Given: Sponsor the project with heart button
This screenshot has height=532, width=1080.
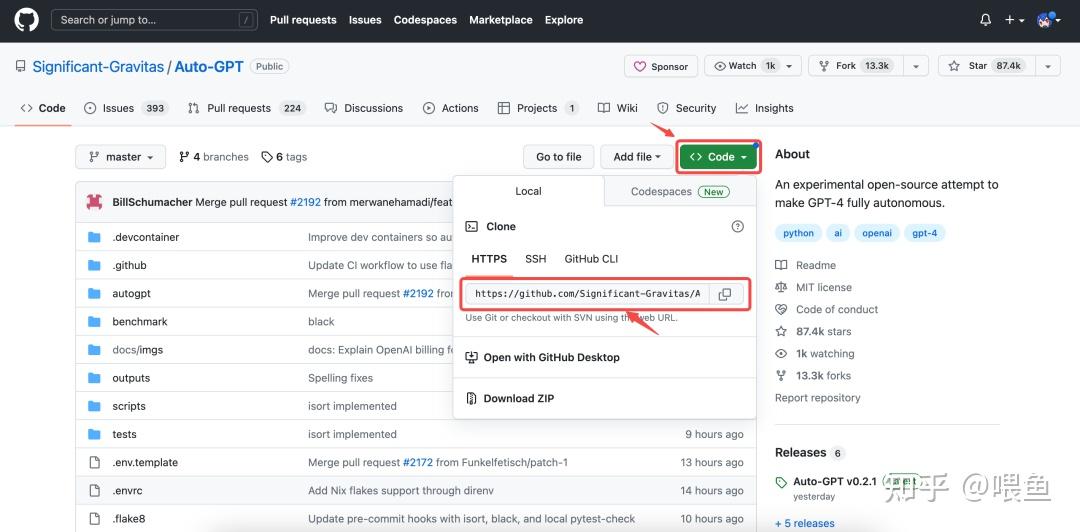Looking at the screenshot, I should pyautogui.click(x=661, y=66).
